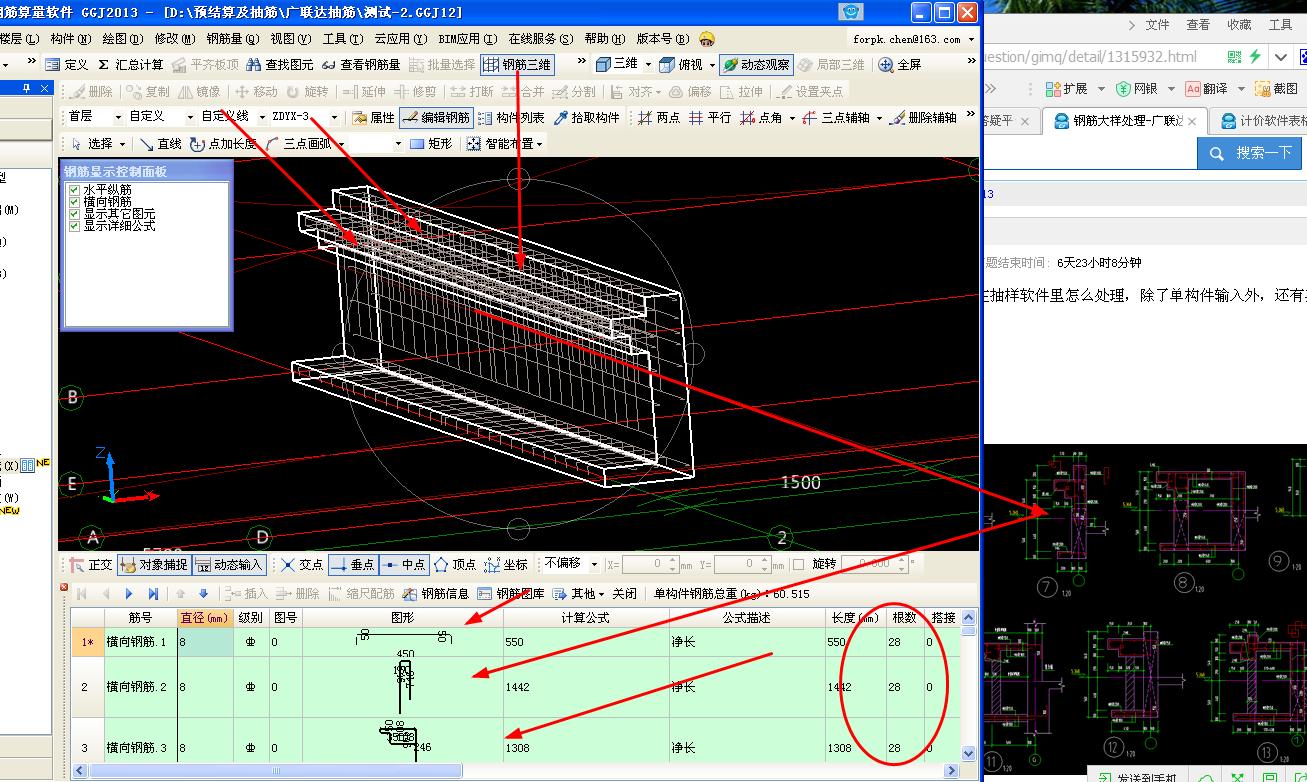1307x782 pixels.
Task: Select the 矩形 rectangle drawing tool
Action: coord(431,144)
